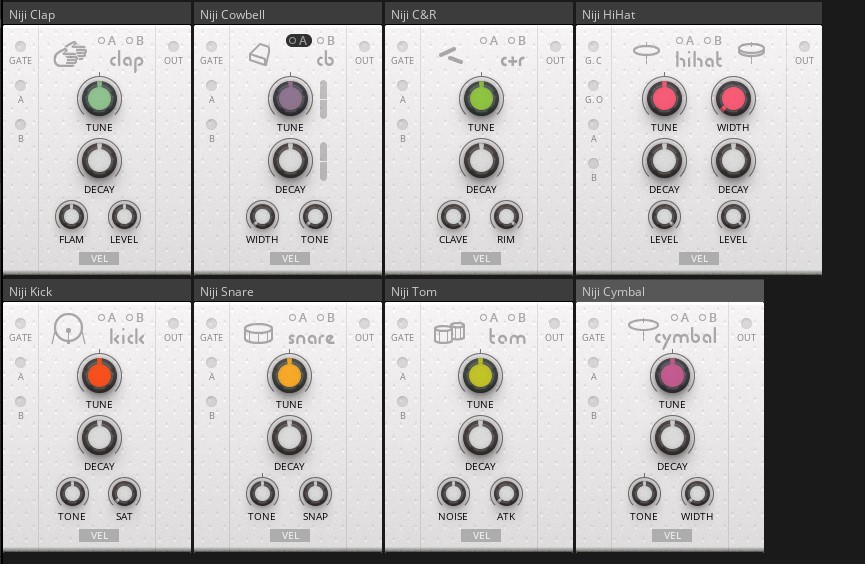Switch Kick module to mode B
Viewport: 865px width, 564px height.
pyautogui.click(x=134, y=318)
